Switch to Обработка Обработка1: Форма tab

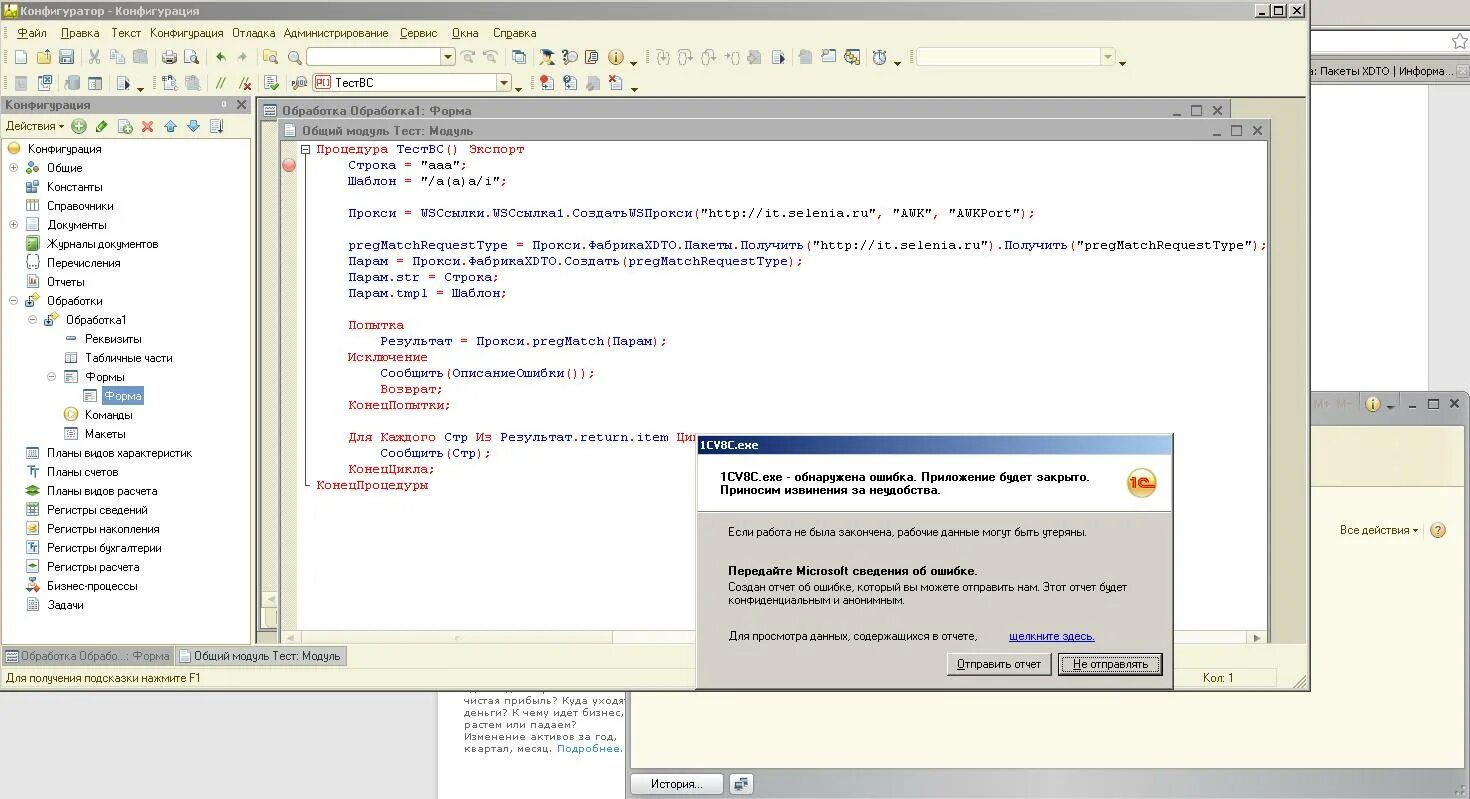[x=87, y=656]
